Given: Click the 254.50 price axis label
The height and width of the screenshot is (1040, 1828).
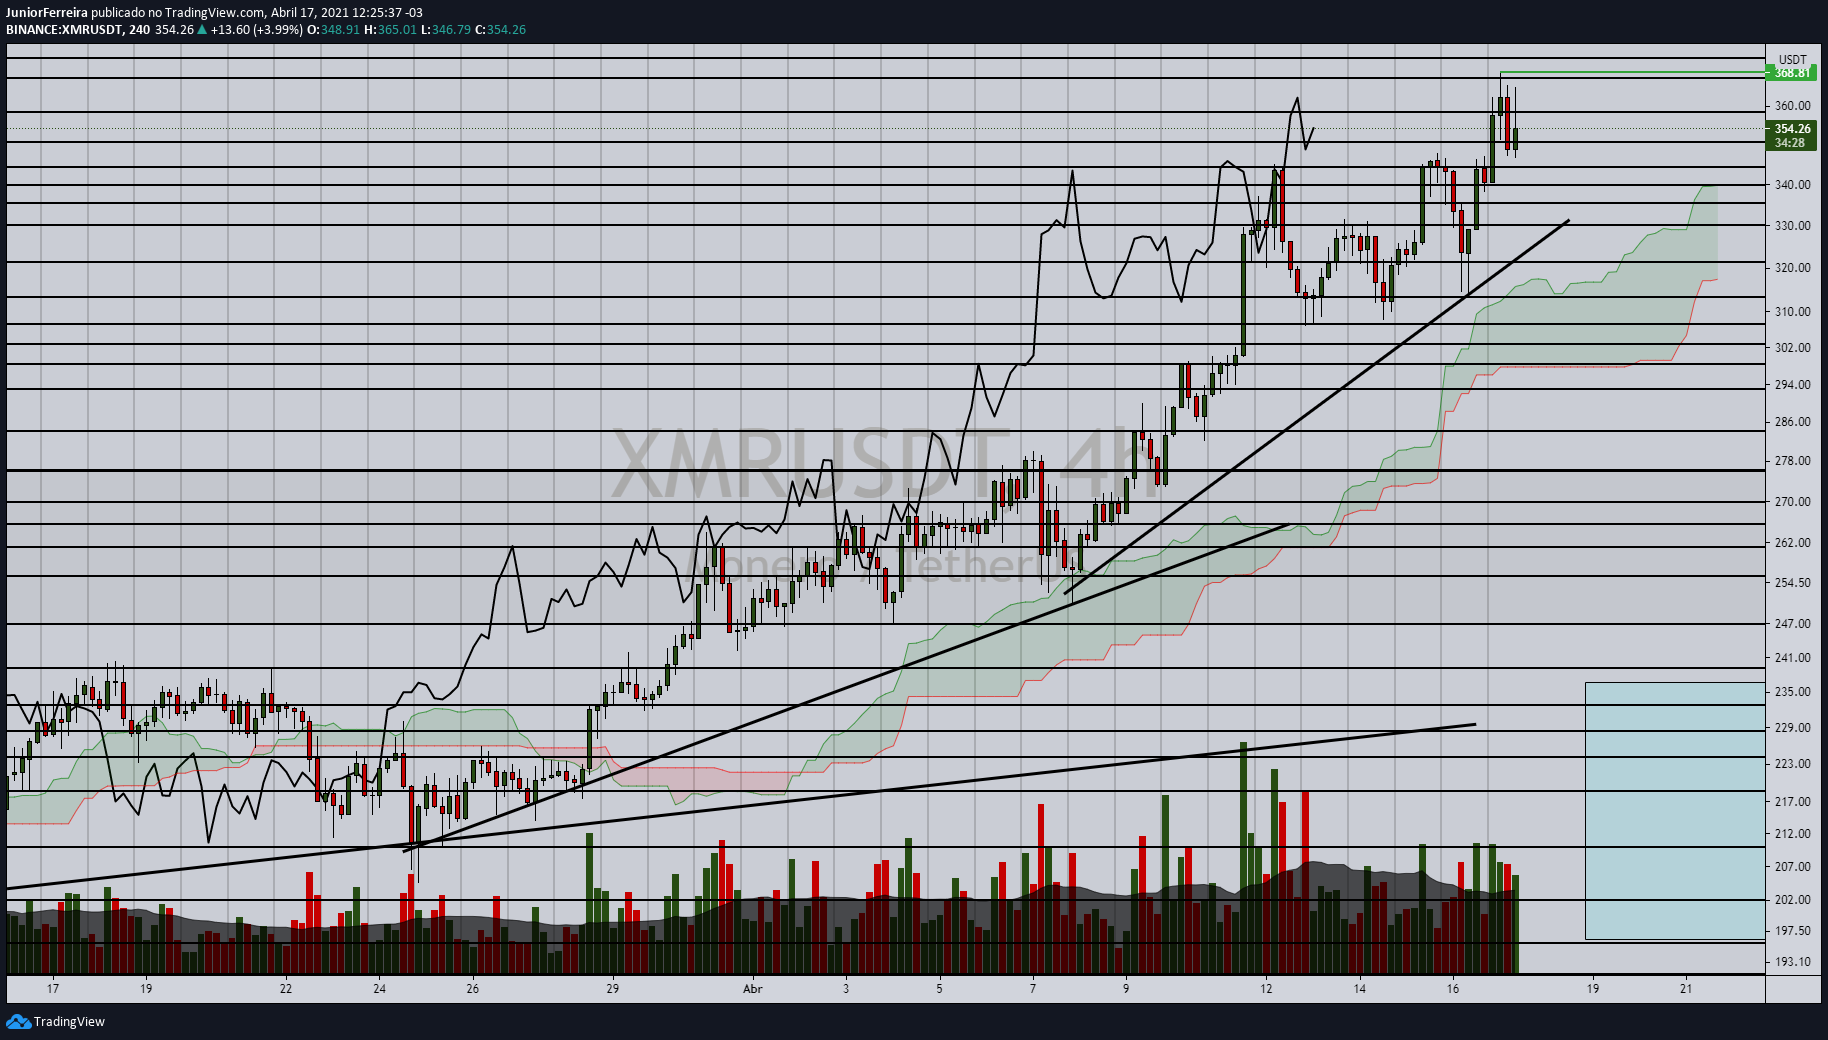Looking at the screenshot, I should click(1792, 583).
